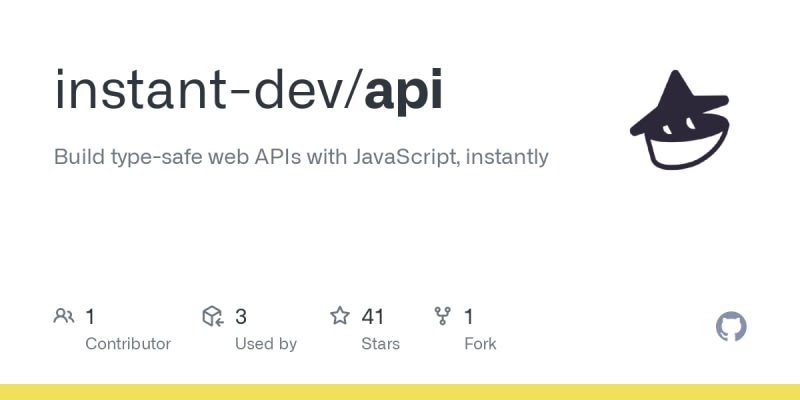Click the Fork label text
800x400 pixels.
coord(480,344)
